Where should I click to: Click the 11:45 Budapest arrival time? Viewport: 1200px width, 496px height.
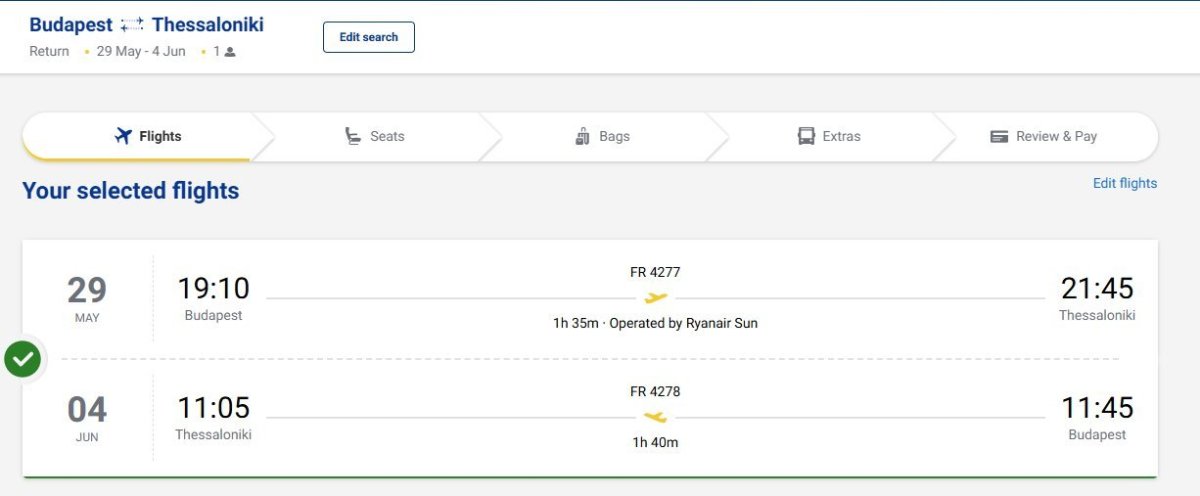pos(1097,408)
